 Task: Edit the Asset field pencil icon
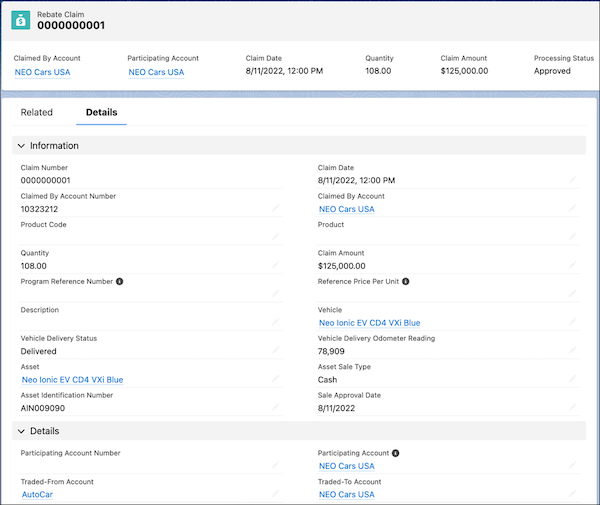click(x=276, y=379)
